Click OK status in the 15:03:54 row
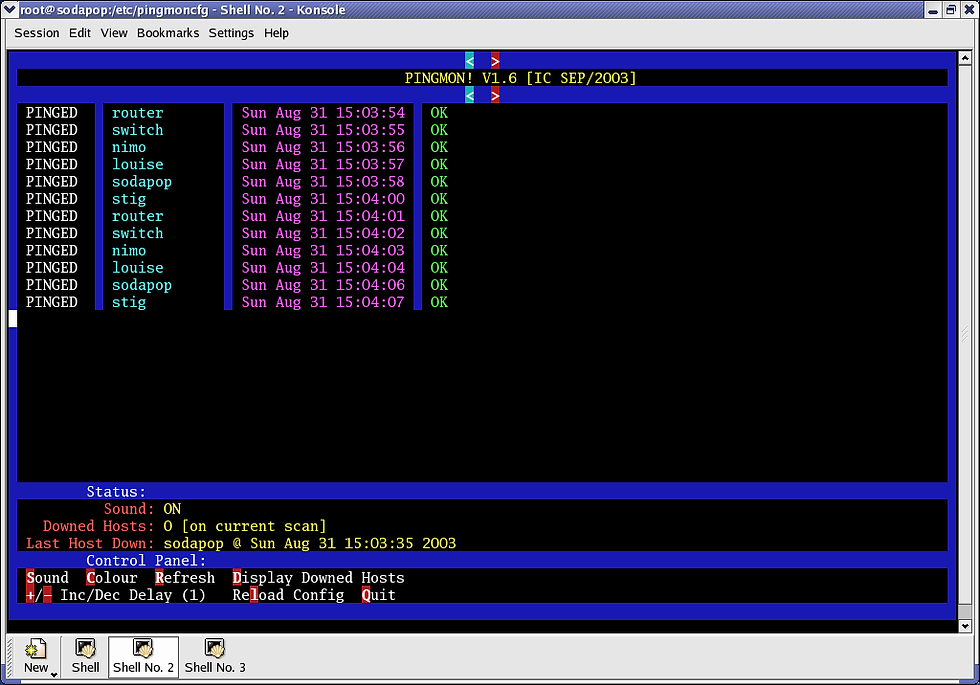This screenshot has height=685, width=980. (439, 113)
